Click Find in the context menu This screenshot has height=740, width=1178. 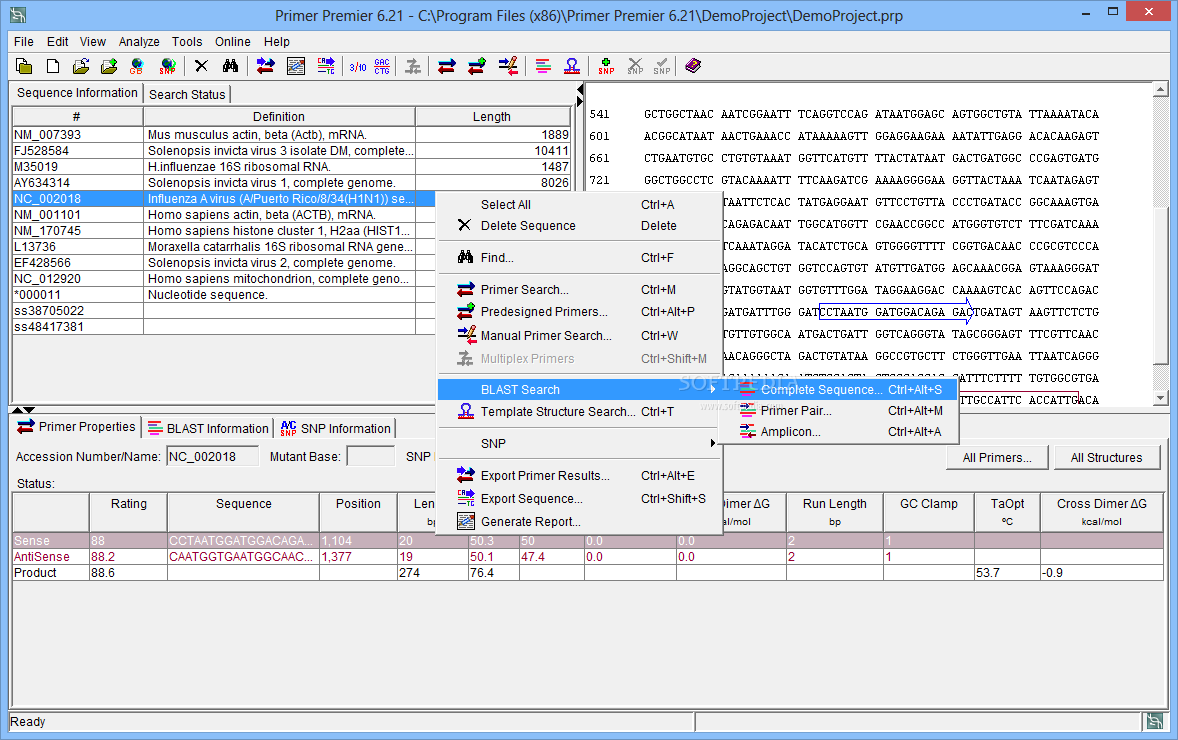578,258
